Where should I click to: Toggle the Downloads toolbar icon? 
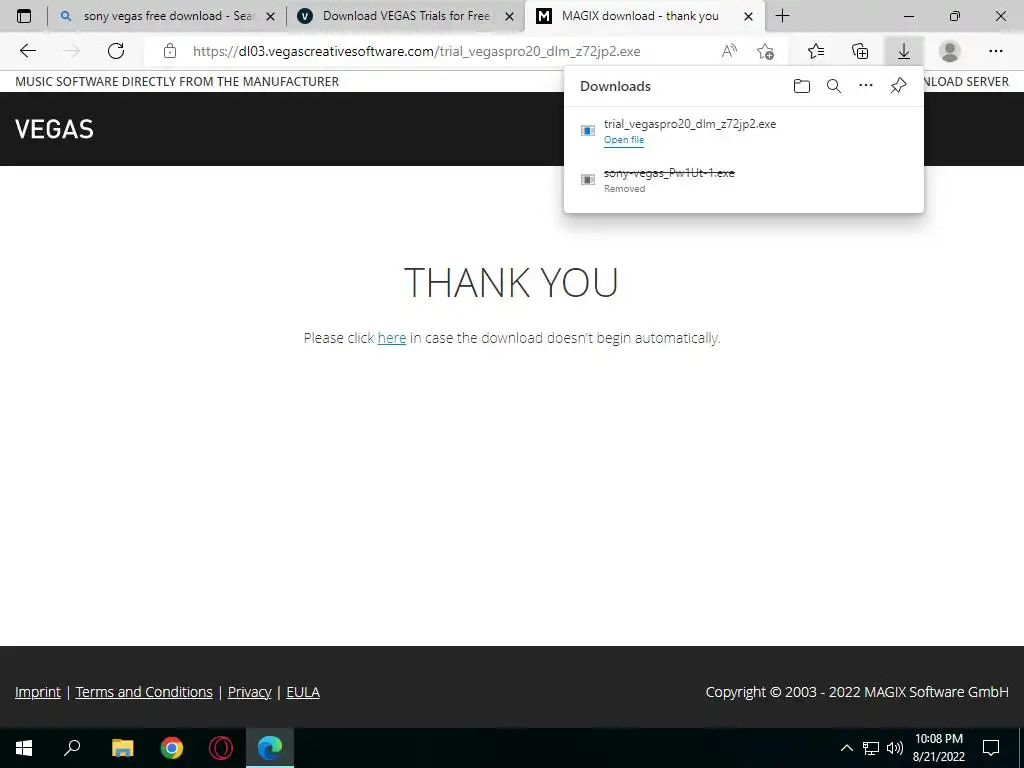904,51
